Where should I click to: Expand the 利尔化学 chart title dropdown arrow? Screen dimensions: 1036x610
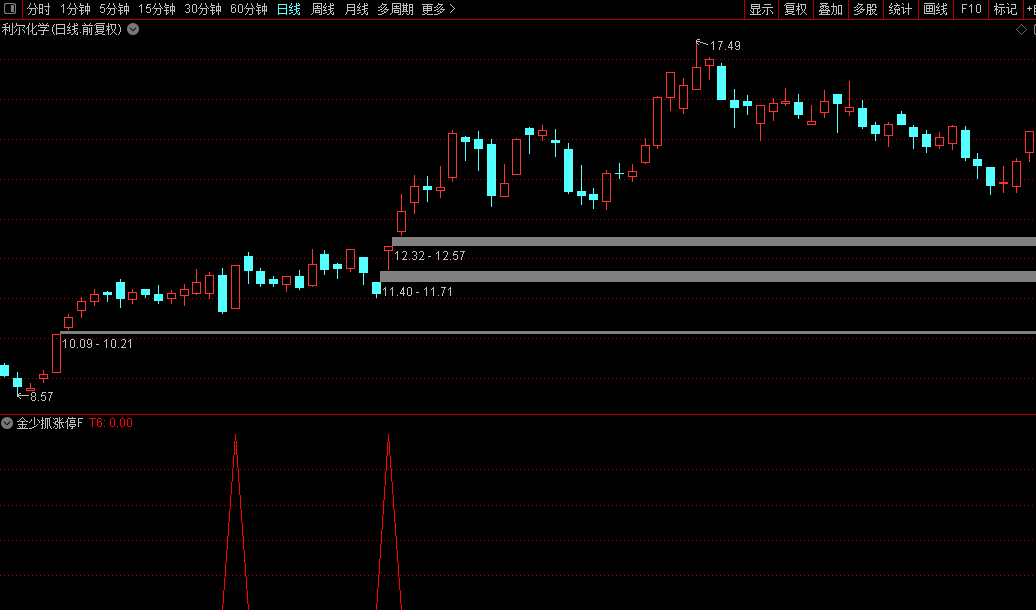point(133,29)
